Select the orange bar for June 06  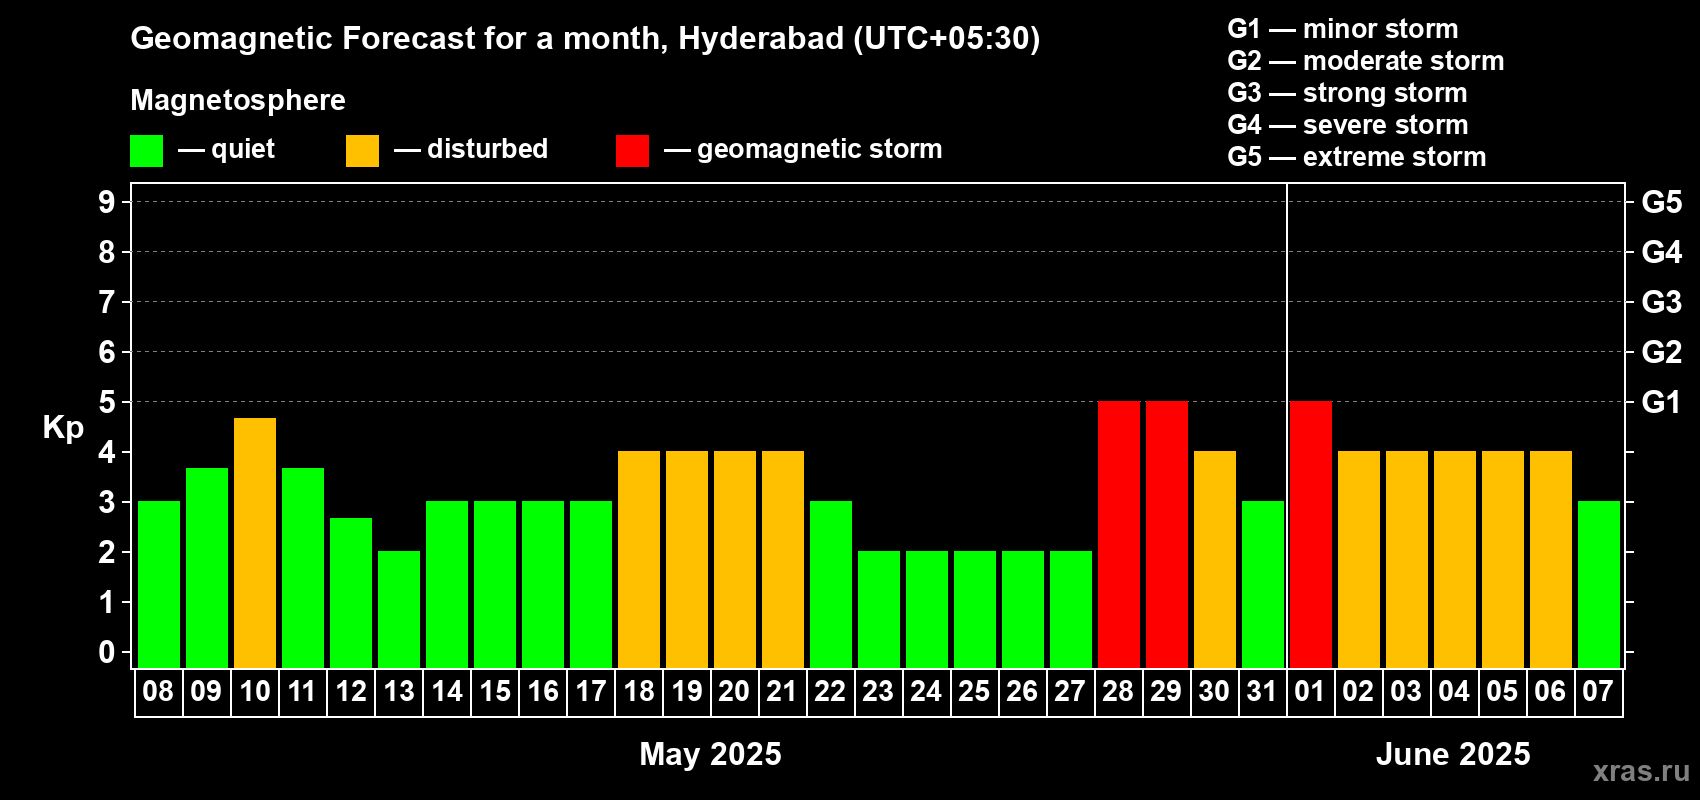[x=1551, y=560]
